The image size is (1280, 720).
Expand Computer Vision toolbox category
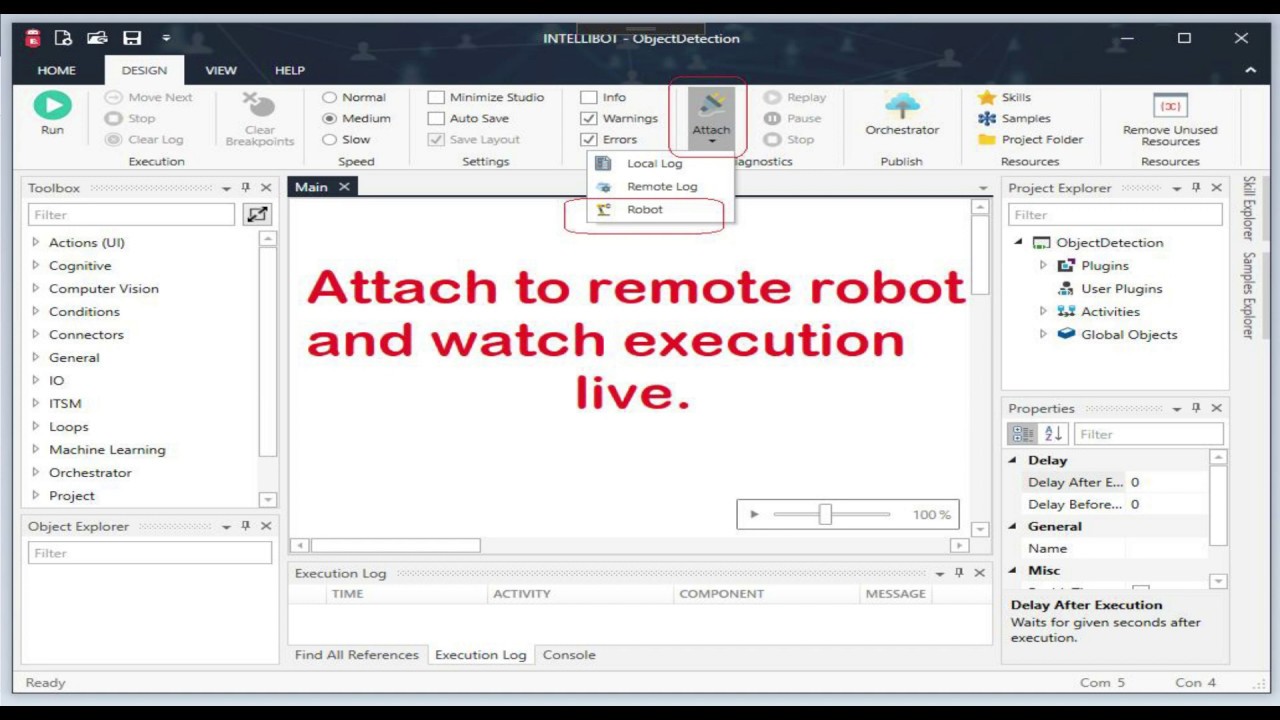coord(36,288)
